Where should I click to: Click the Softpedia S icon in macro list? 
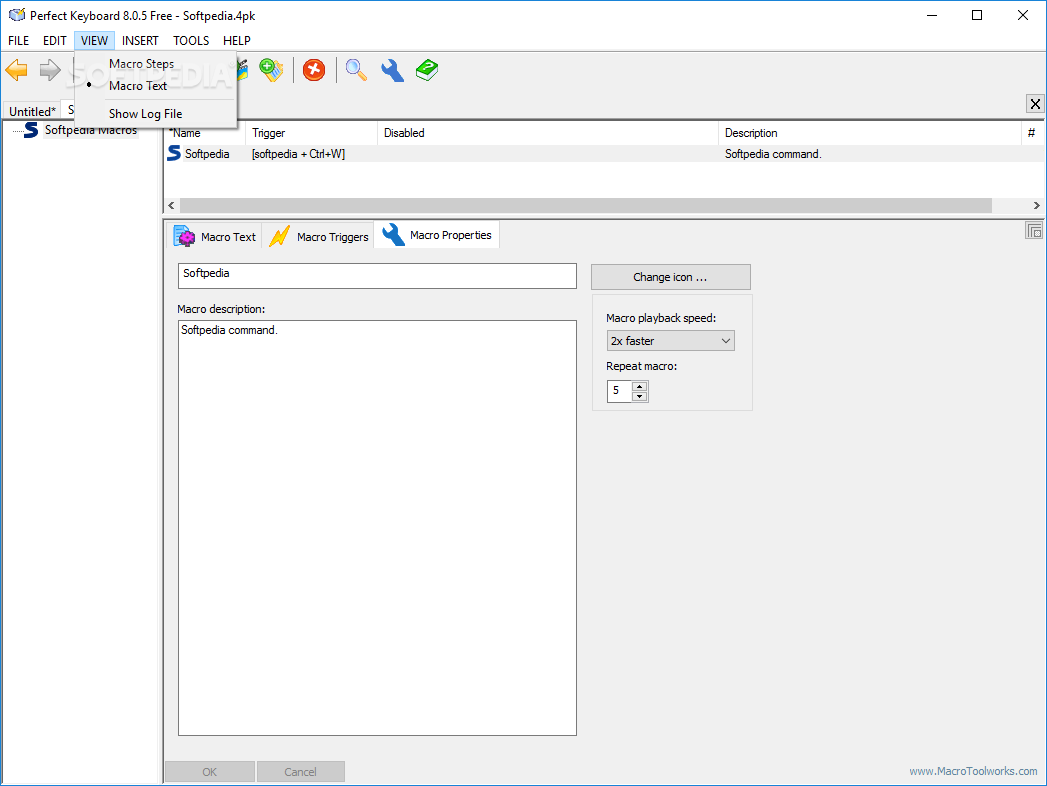click(x=174, y=154)
